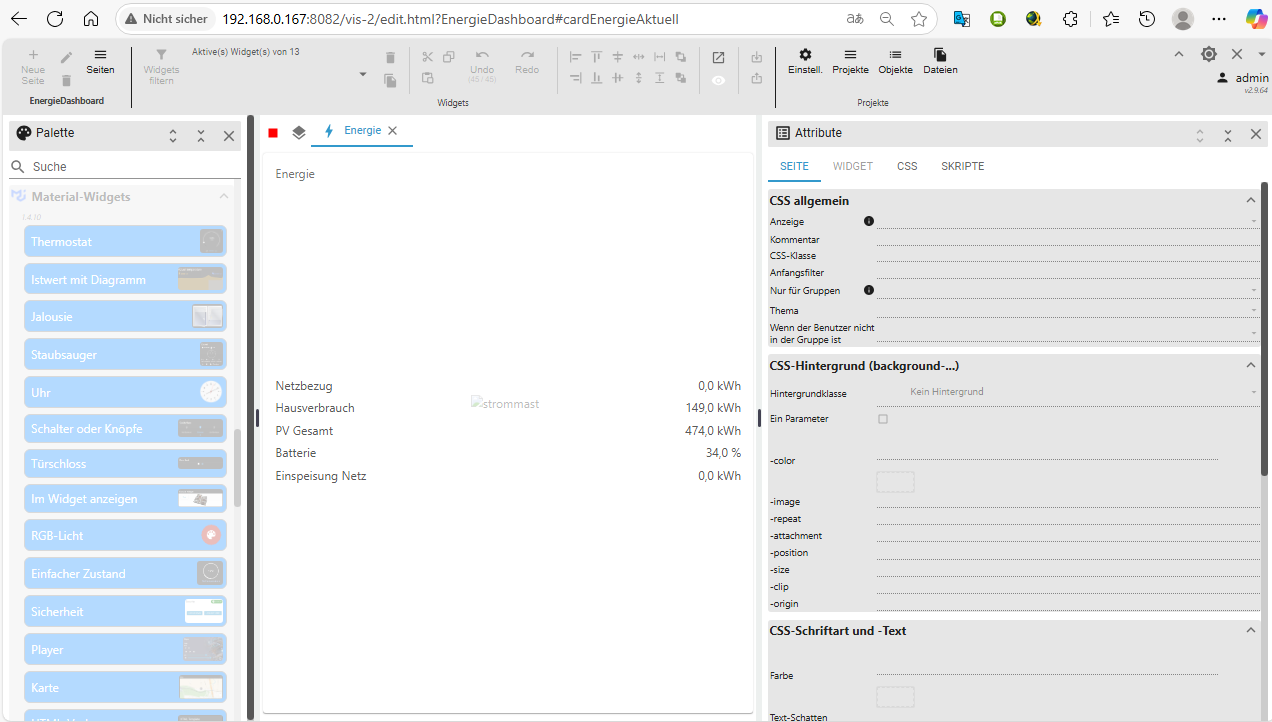Collapse the CSS allgemein section
1272x722 pixels.
click(1250, 201)
